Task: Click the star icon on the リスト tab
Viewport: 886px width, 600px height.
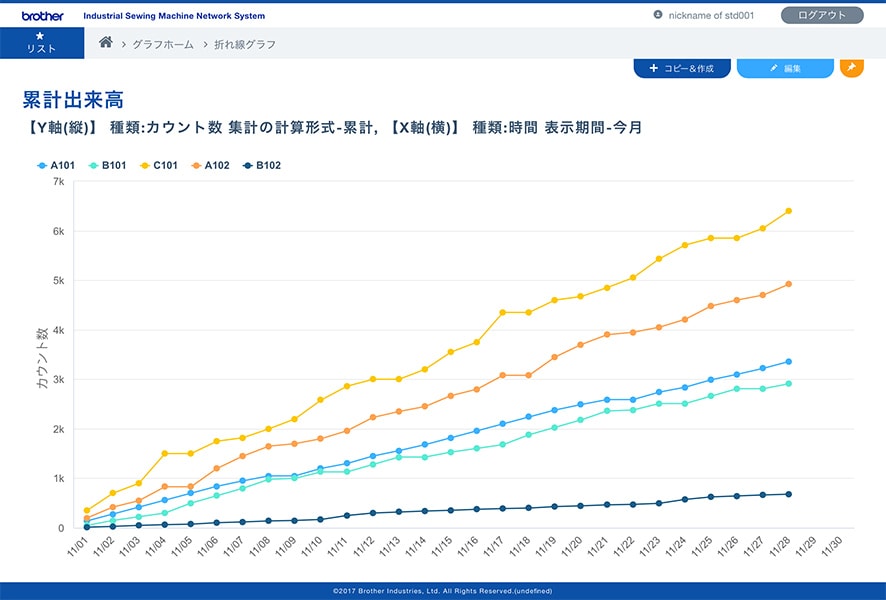Action: (x=40, y=34)
